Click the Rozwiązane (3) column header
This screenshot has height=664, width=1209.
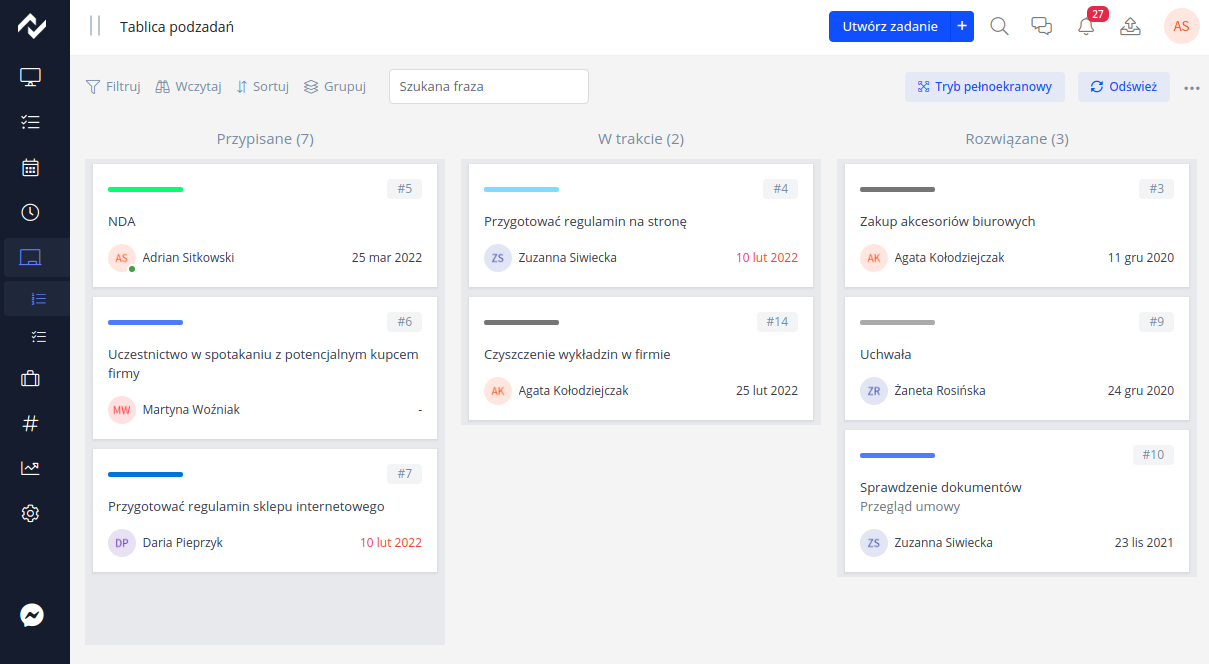[1017, 139]
